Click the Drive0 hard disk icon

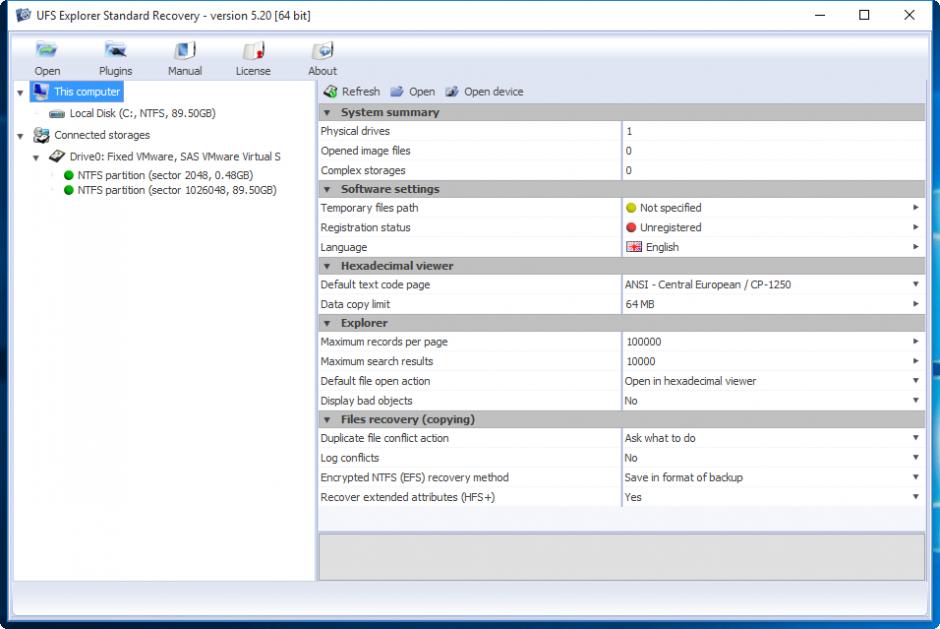(x=57, y=157)
